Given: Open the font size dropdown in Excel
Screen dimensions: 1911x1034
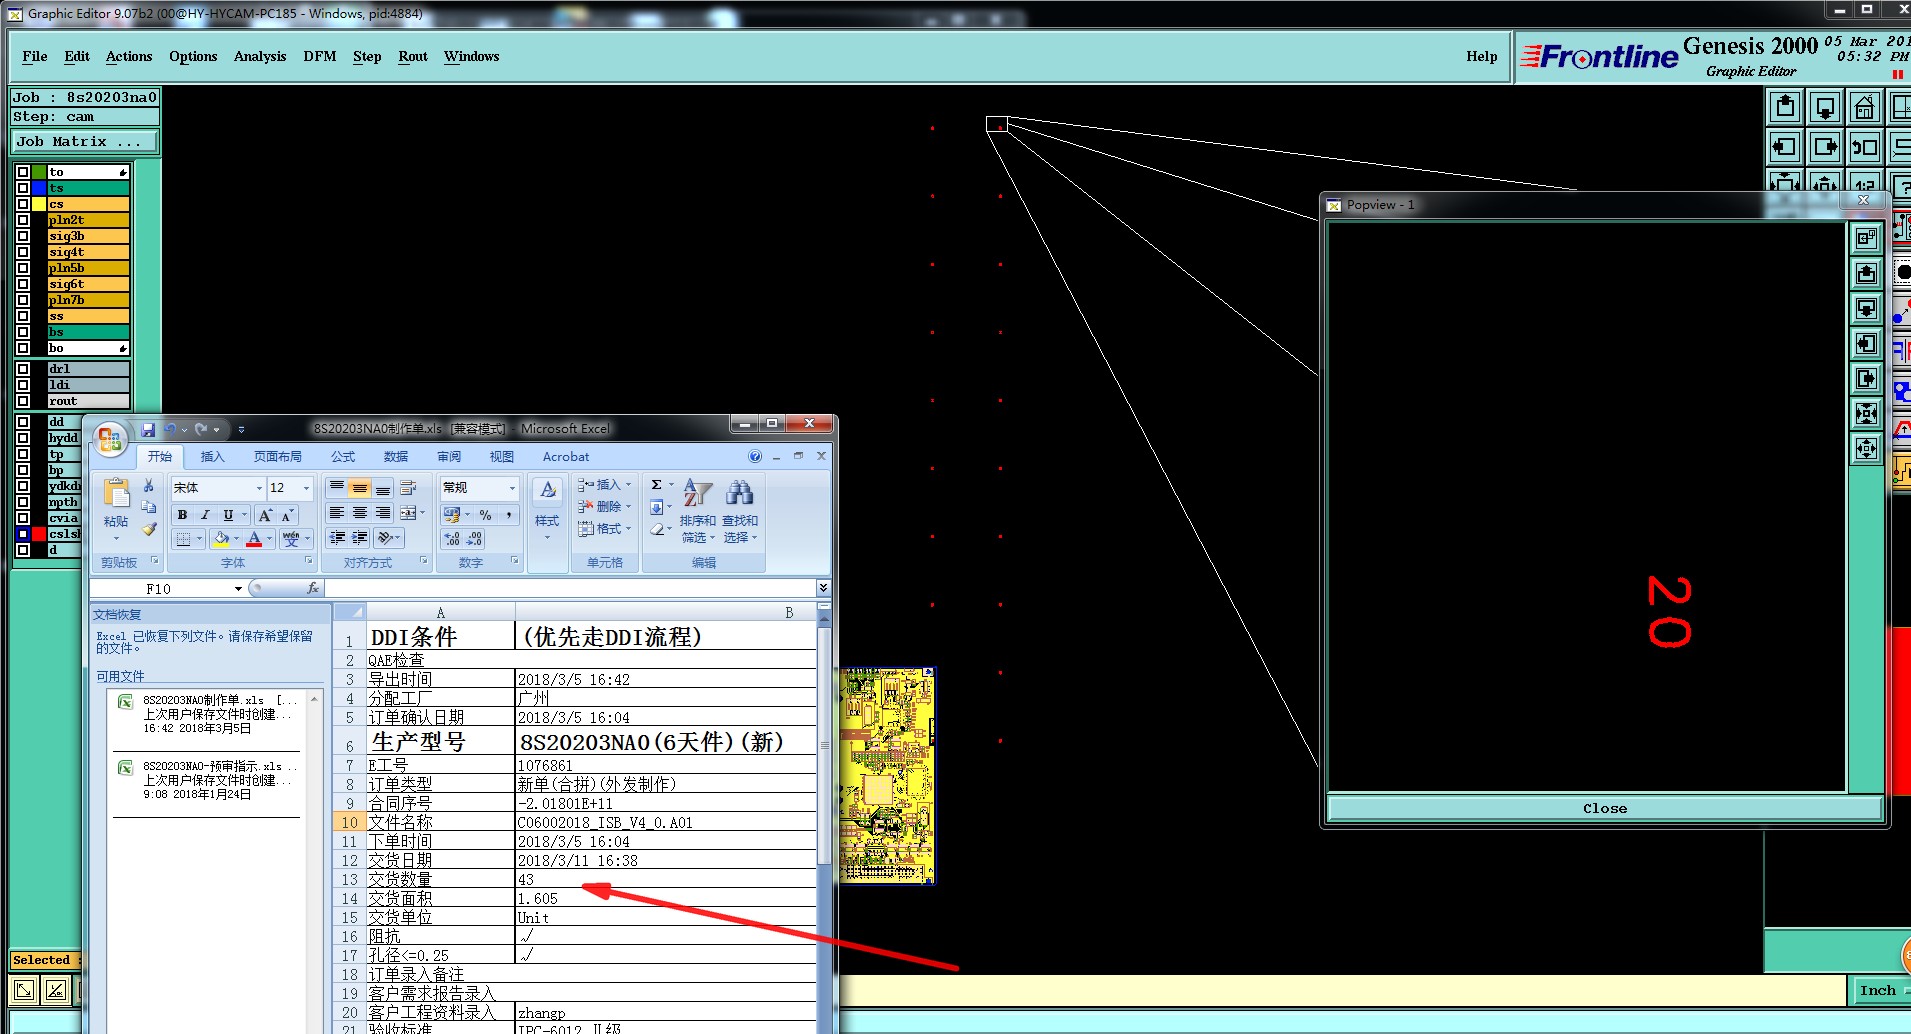Looking at the screenshot, I should (306, 488).
